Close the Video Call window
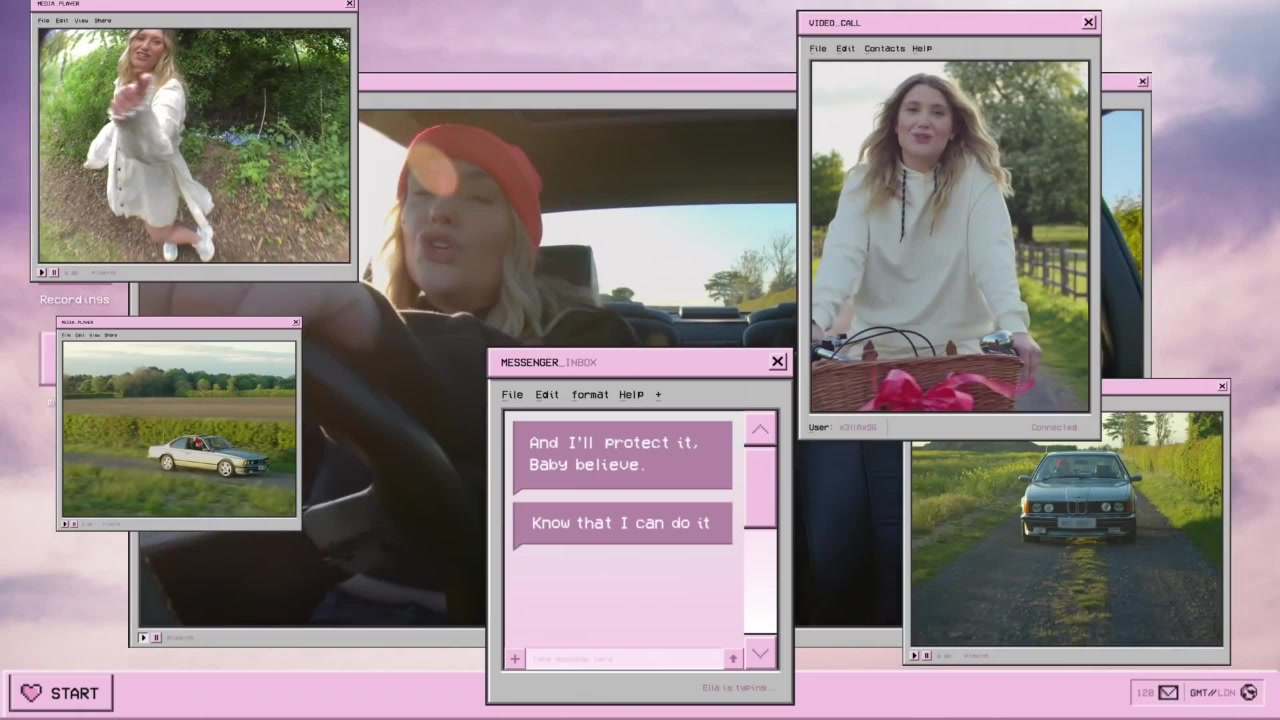This screenshot has width=1280, height=720. click(1089, 22)
